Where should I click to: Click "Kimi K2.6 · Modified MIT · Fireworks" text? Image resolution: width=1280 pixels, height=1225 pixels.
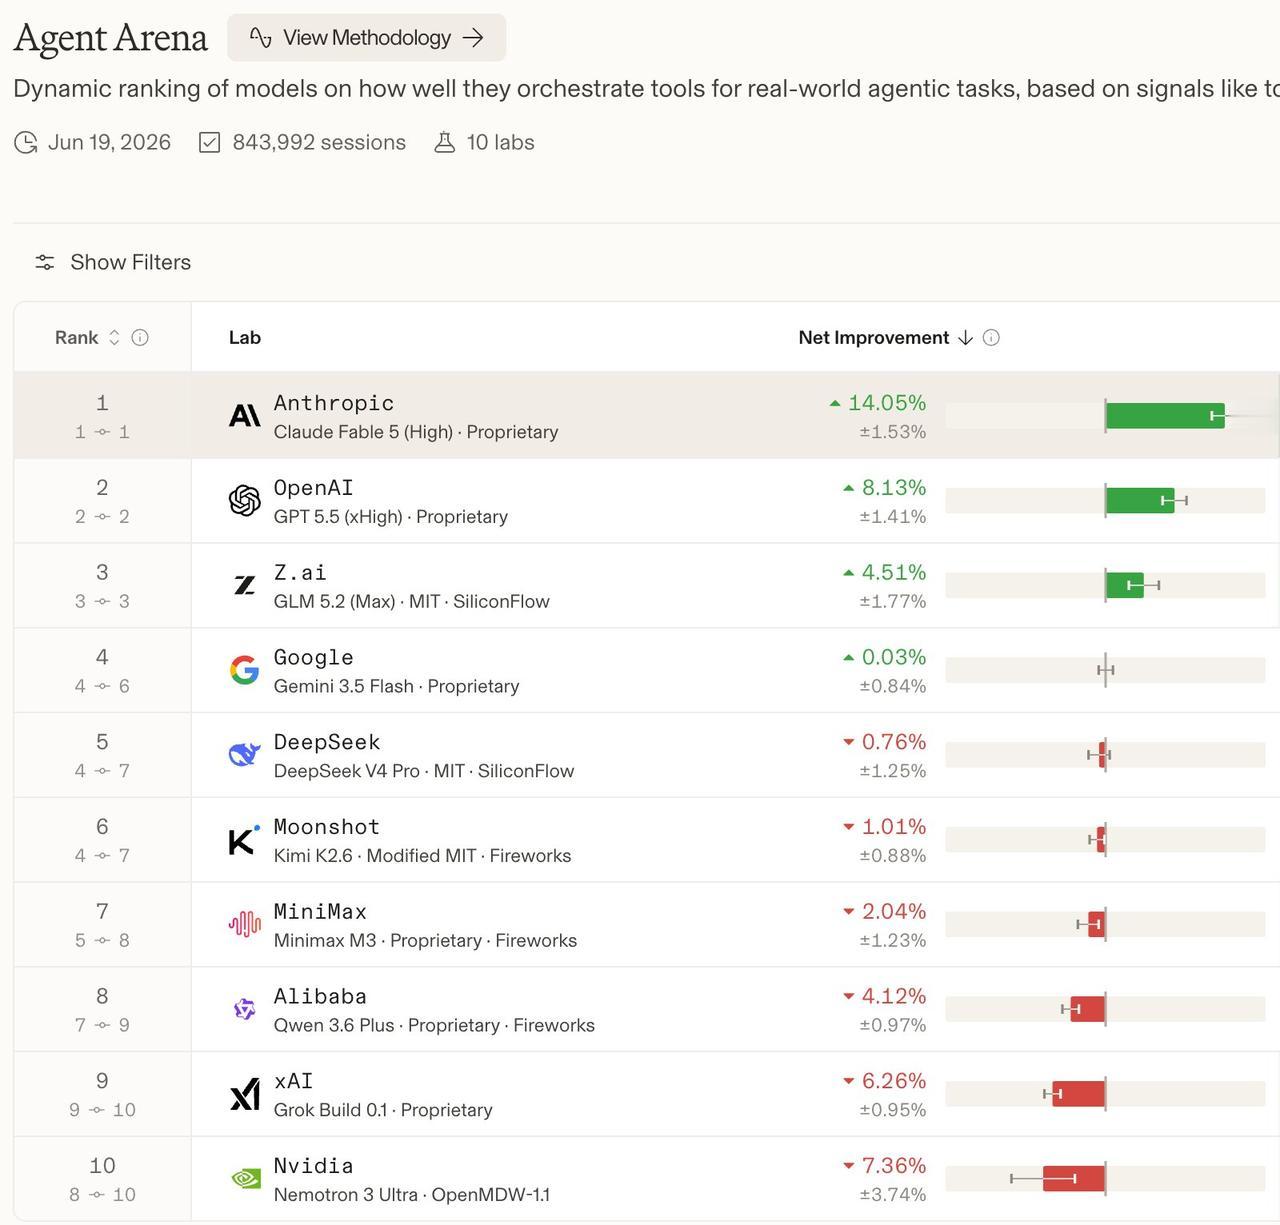point(423,856)
